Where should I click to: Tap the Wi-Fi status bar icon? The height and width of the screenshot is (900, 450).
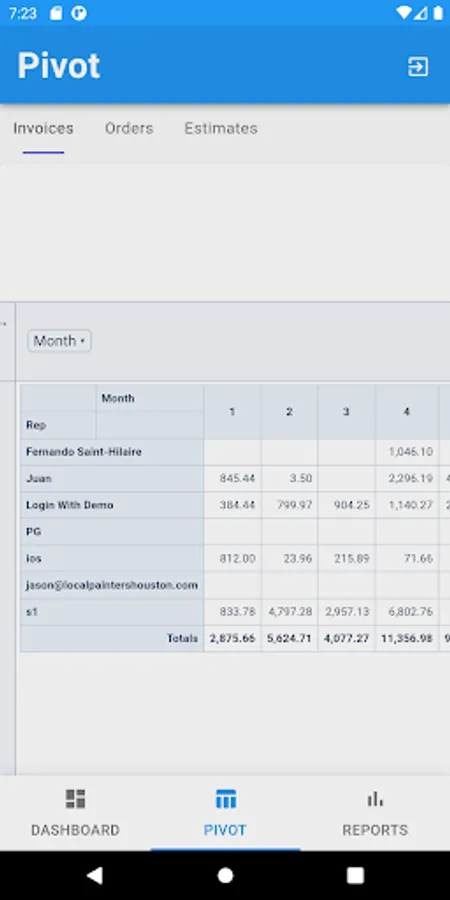404,13
